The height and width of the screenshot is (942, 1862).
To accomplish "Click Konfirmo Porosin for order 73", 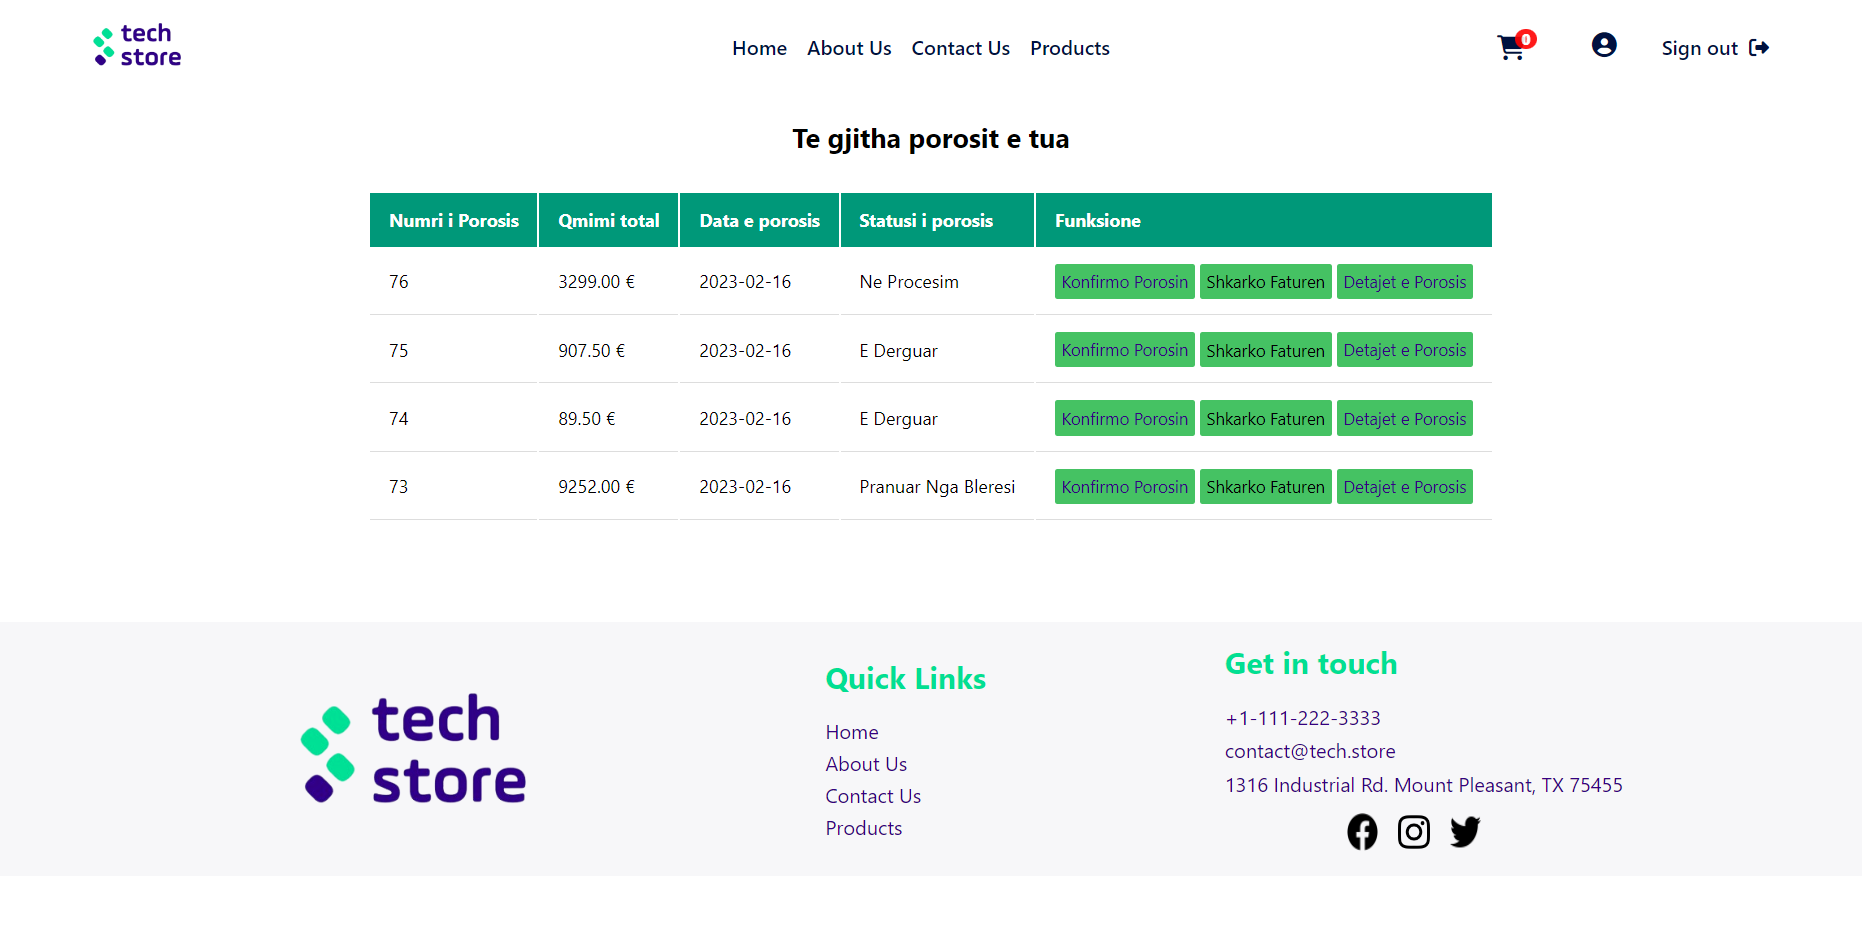I will click(x=1124, y=486).
